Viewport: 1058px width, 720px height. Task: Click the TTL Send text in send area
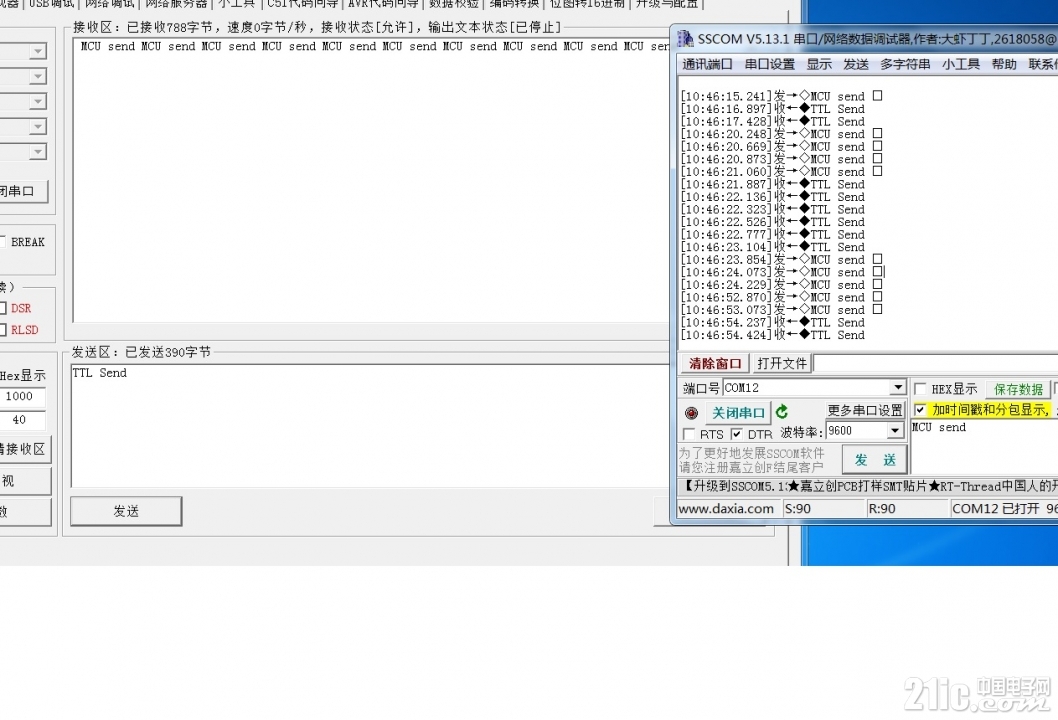[99, 372]
